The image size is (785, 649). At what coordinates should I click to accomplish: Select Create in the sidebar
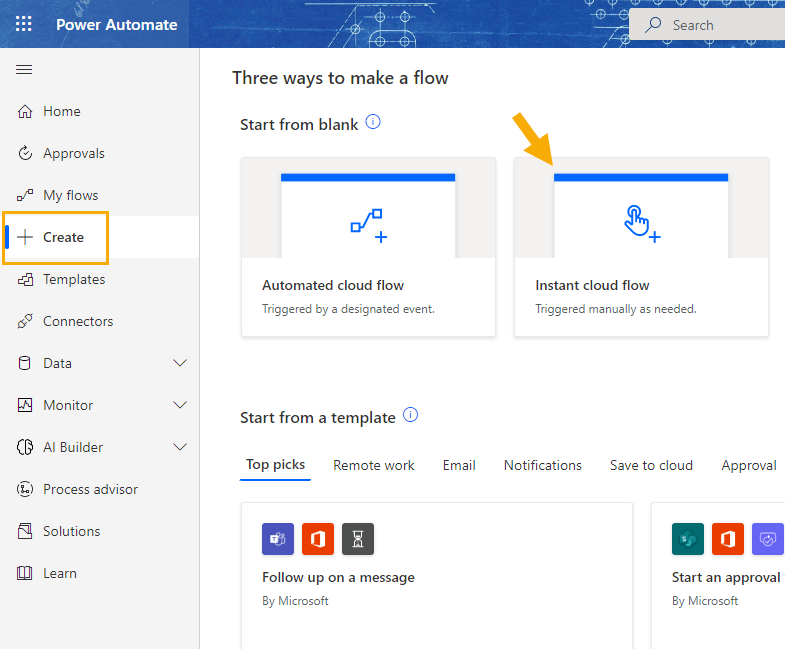(100, 237)
